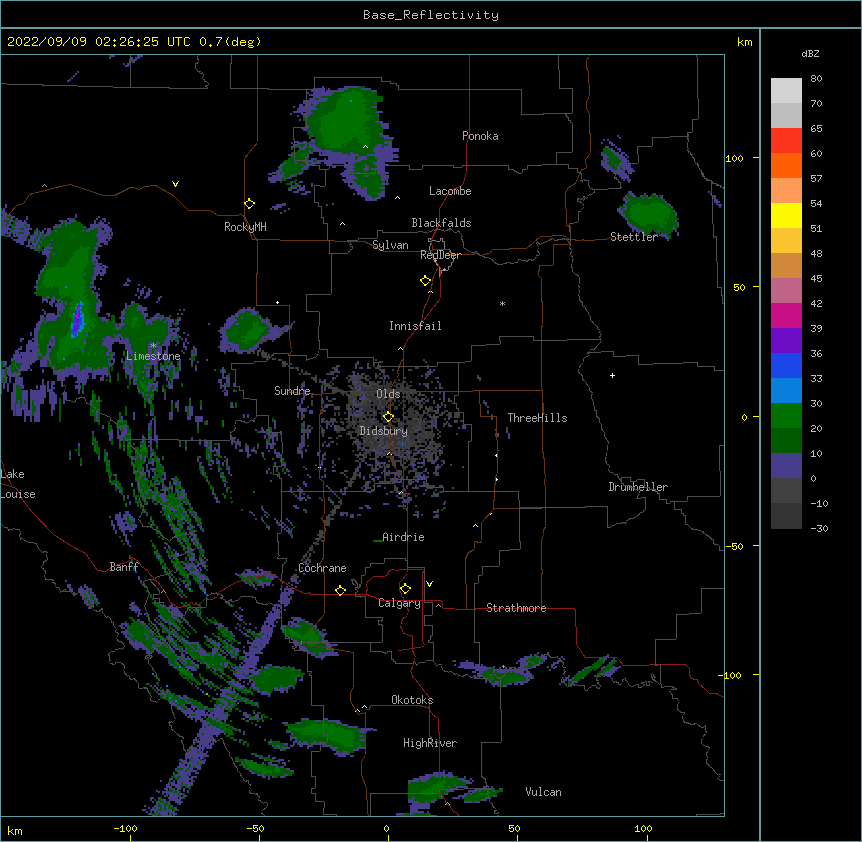Select the 100 tick on right axis

click(x=734, y=158)
